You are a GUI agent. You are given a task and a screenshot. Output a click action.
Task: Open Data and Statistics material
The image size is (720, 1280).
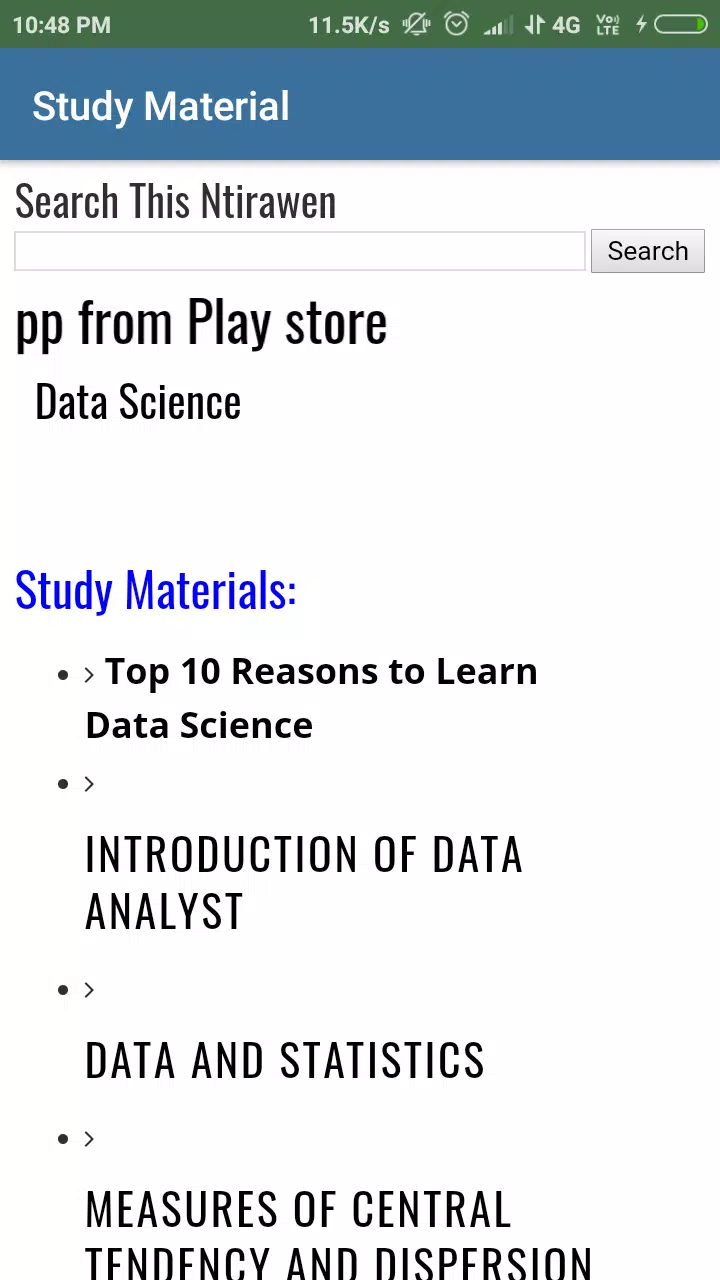click(x=285, y=1060)
